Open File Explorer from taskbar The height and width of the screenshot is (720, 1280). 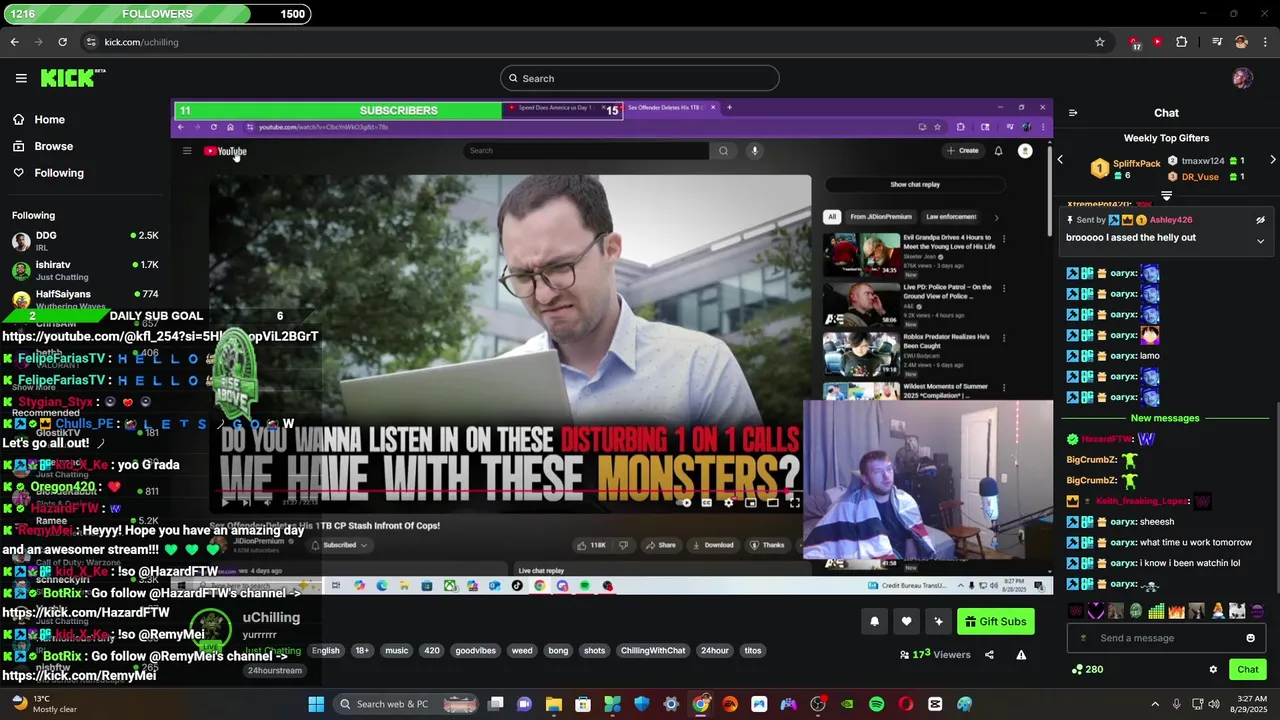(553, 704)
